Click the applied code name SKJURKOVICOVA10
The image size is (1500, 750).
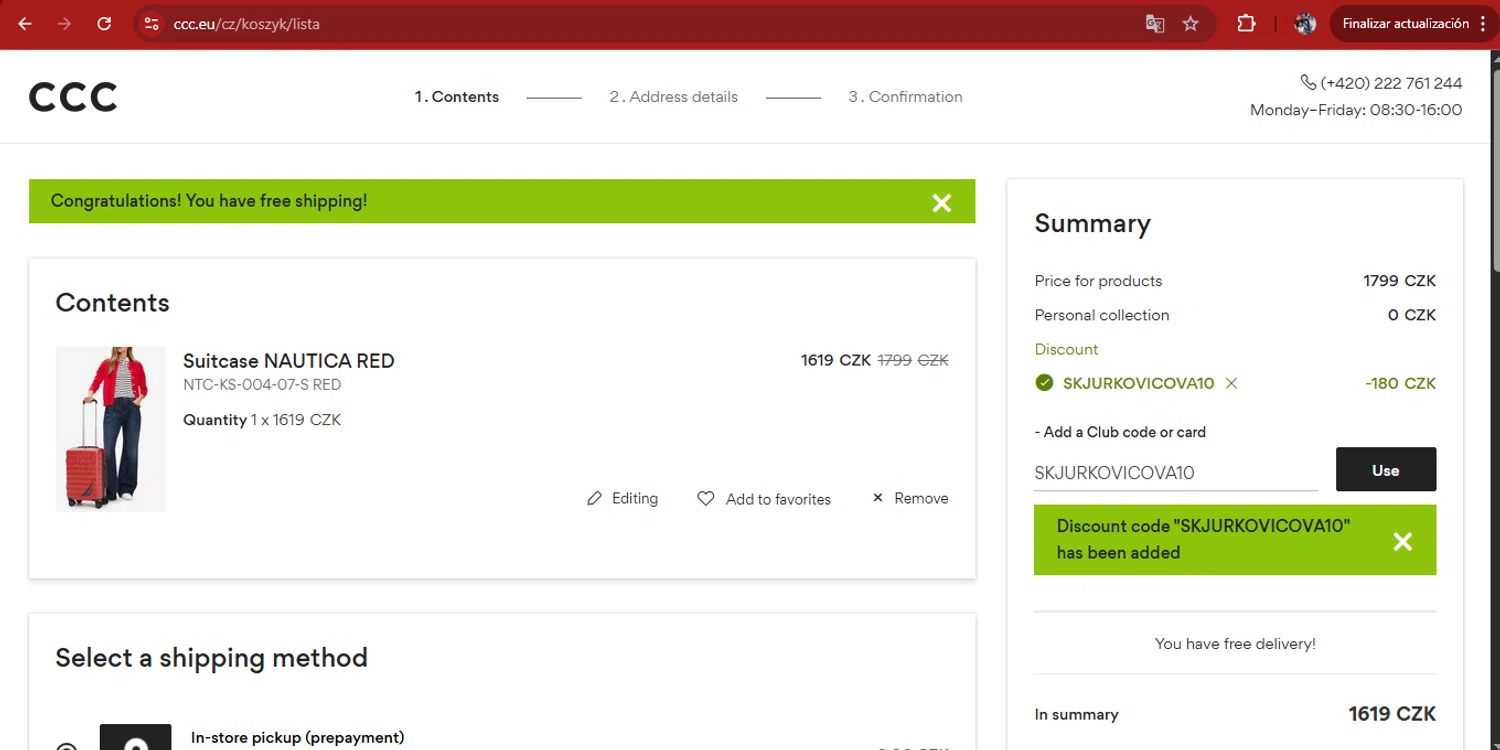click(1138, 383)
